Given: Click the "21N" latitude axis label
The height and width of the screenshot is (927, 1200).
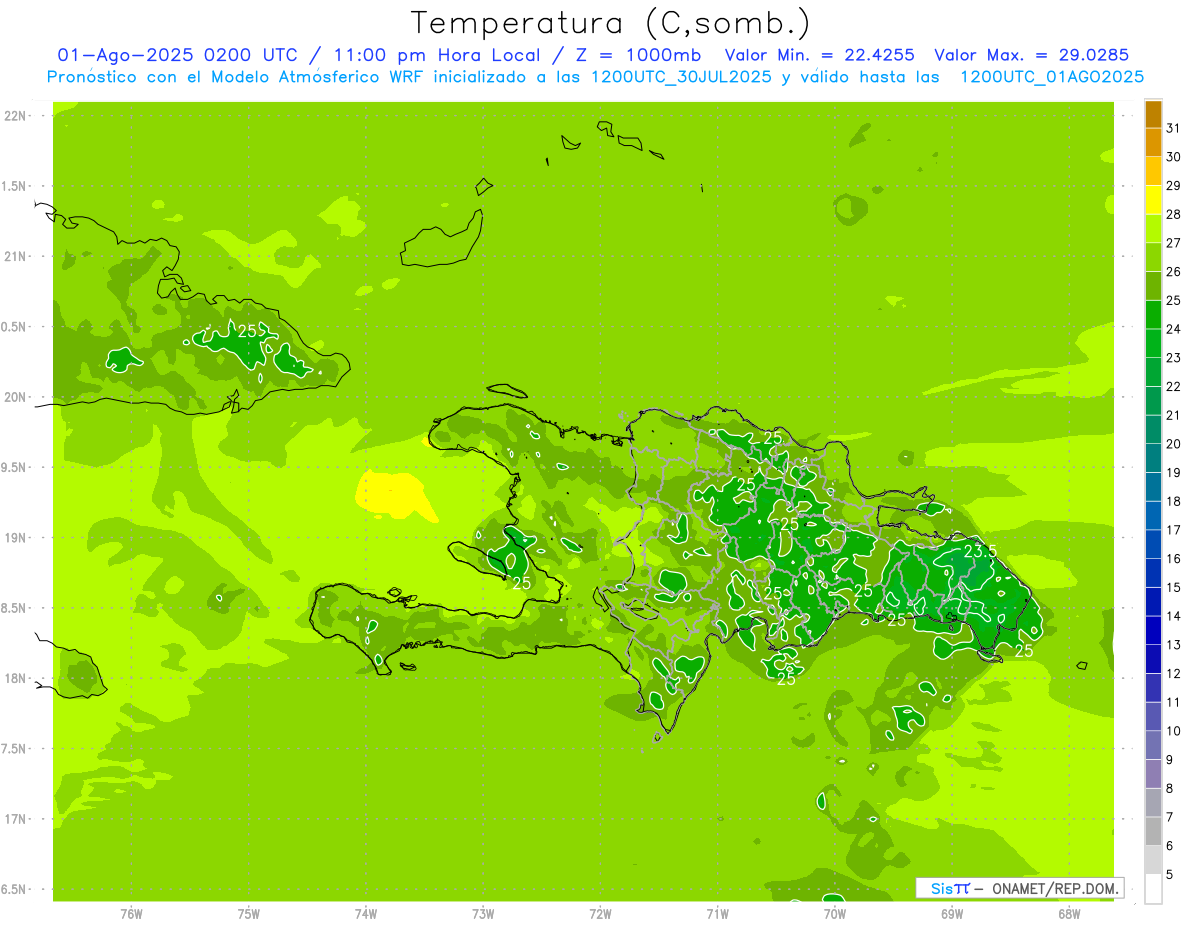Looking at the screenshot, I should tap(14, 256).
